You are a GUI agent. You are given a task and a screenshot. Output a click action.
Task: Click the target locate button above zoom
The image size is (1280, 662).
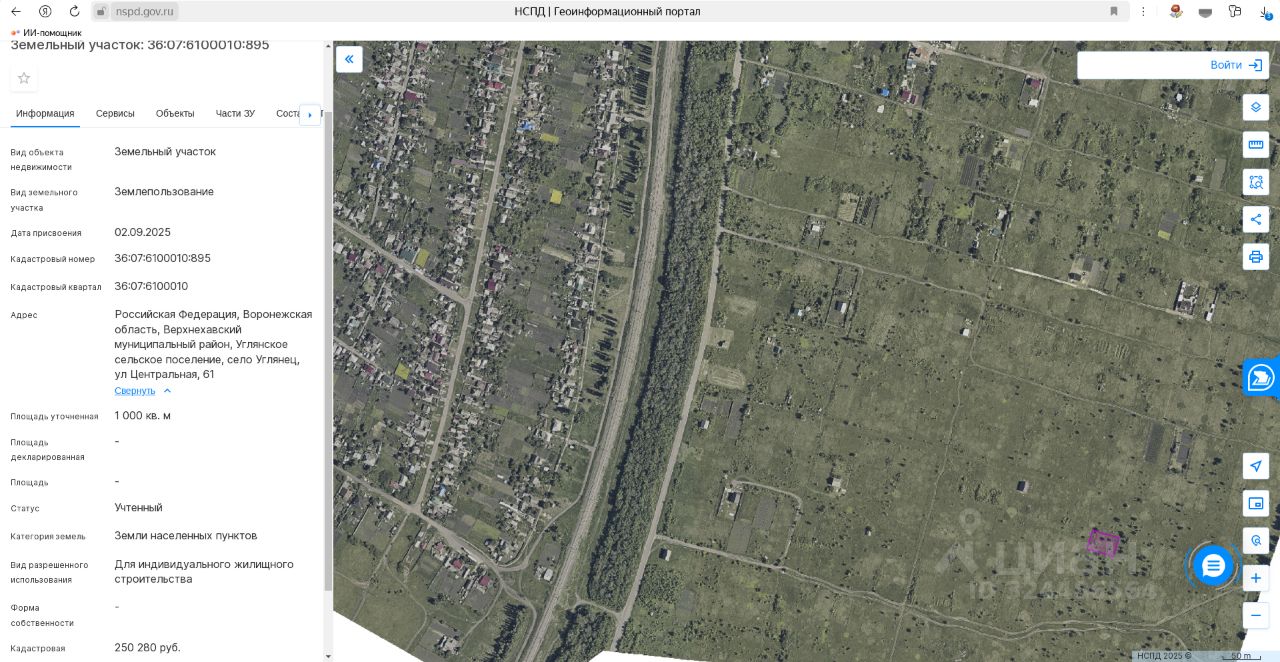pos(1256,540)
